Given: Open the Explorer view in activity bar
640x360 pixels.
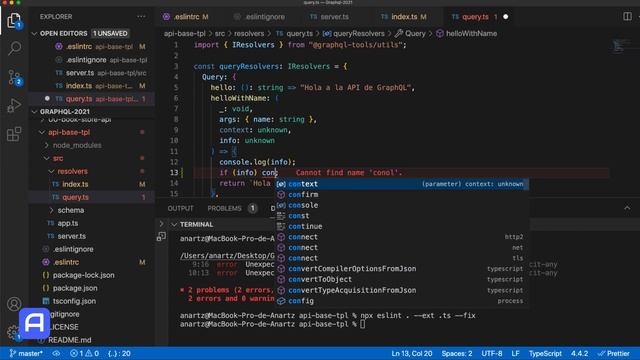Looking at the screenshot, I should [x=14, y=20].
